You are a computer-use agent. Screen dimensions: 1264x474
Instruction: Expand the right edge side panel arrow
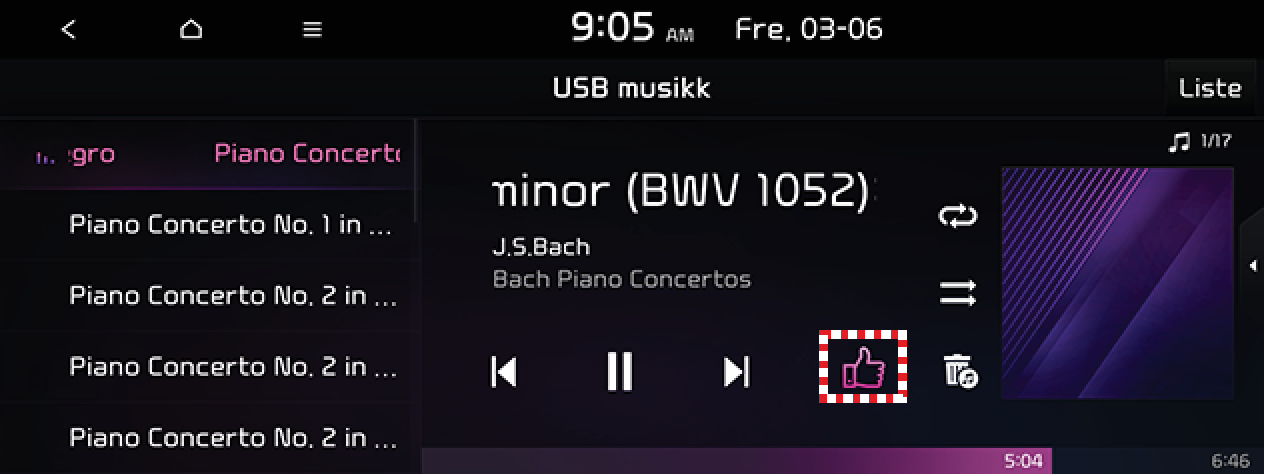click(x=1252, y=265)
